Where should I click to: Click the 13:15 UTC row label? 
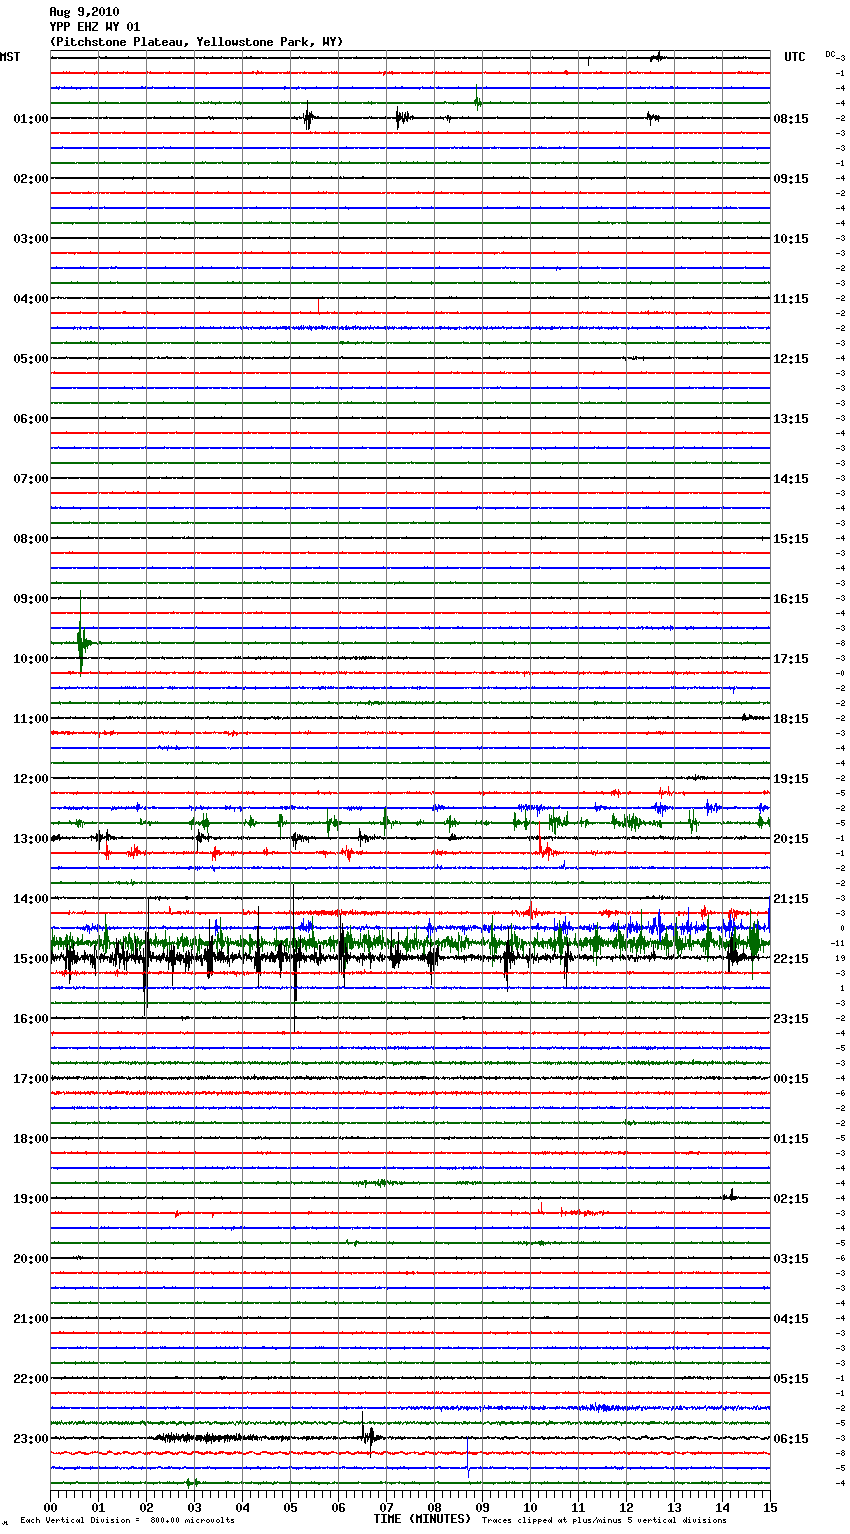(x=791, y=419)
